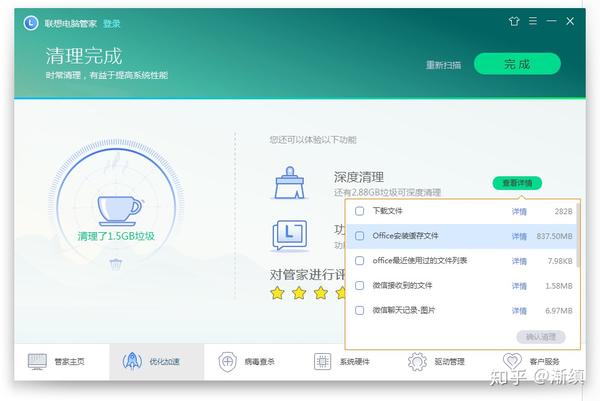Close the Lenovo PC Manager window
600x401 pixels.
coord(570,21)
